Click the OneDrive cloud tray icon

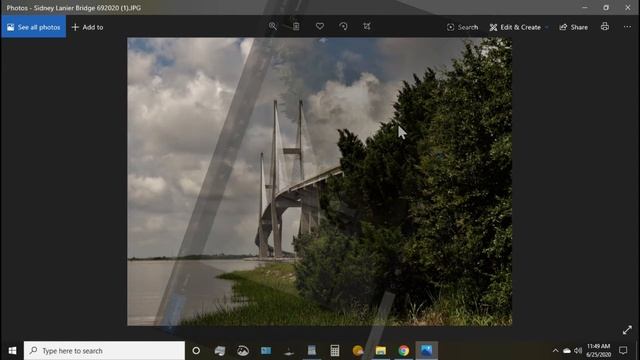pos(567,351)
